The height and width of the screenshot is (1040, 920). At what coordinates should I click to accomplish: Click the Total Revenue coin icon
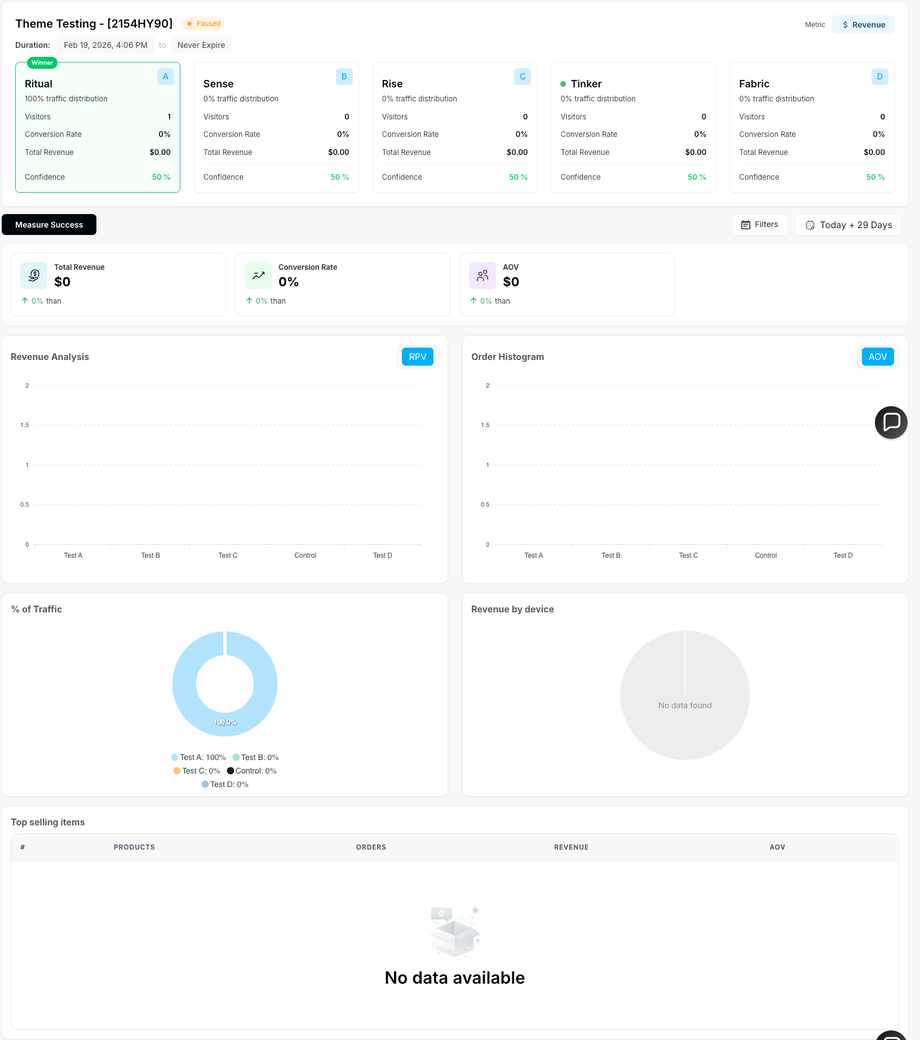click(x=34, y=275)
